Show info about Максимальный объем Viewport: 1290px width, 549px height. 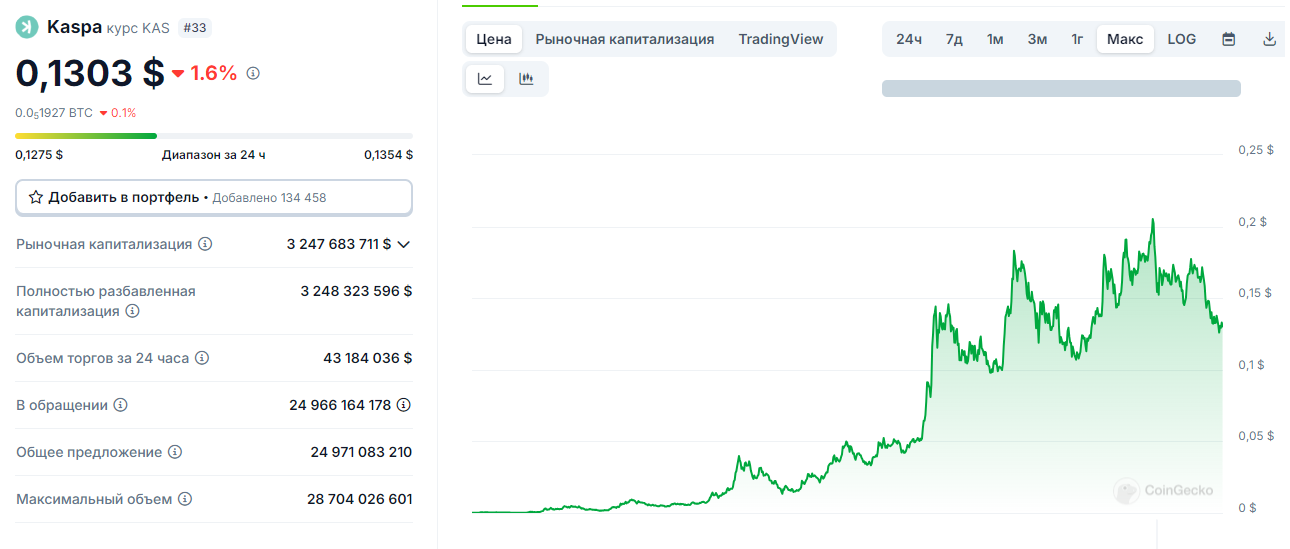coord(185,499)
